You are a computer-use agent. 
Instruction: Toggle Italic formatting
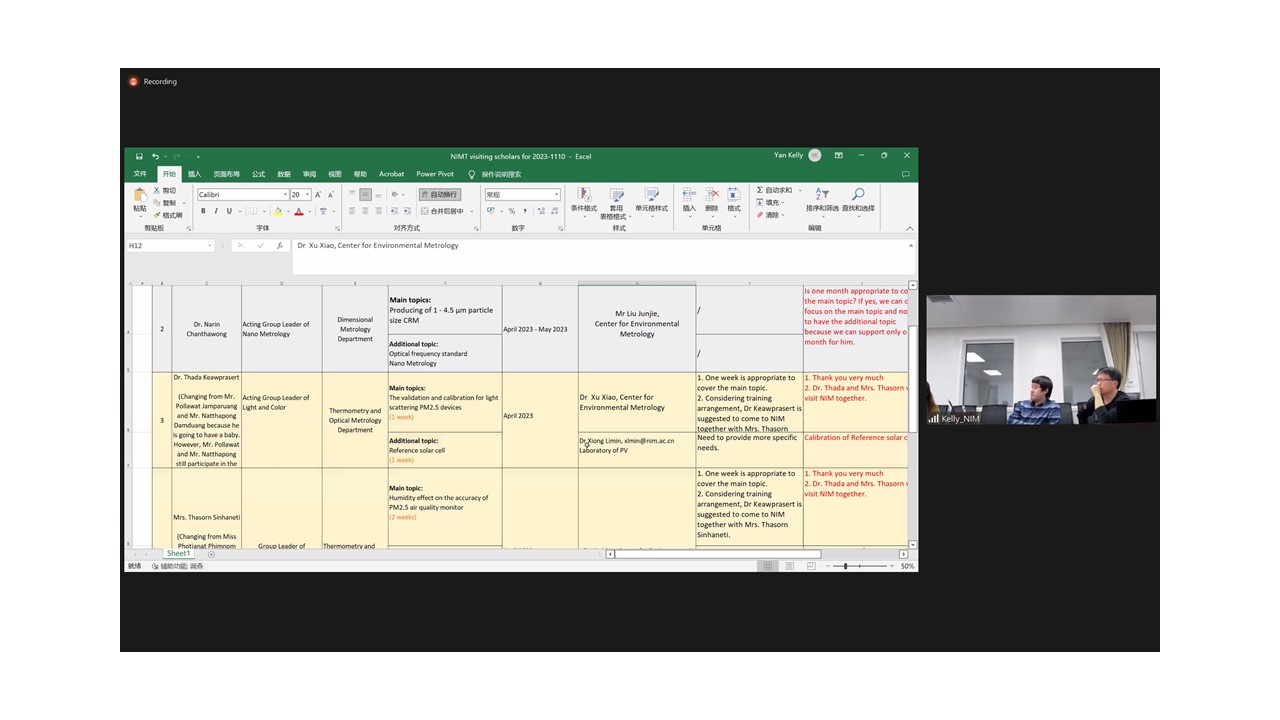coord(216,211)
